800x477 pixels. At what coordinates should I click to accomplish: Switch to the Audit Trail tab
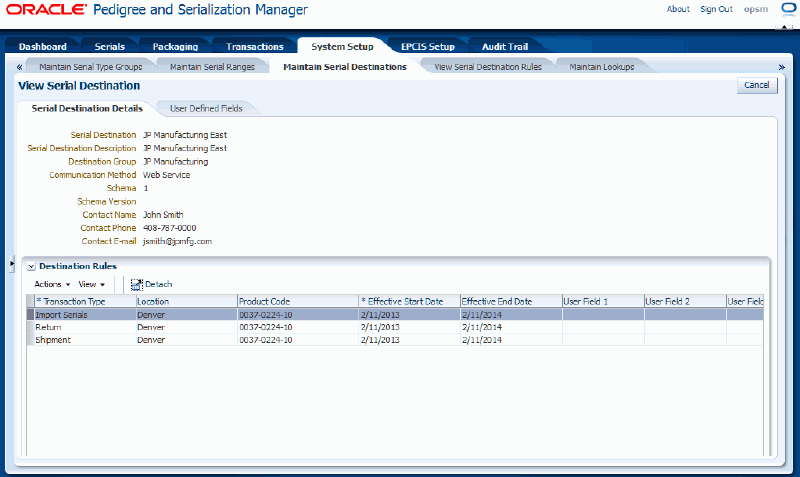tap(505, 46)
